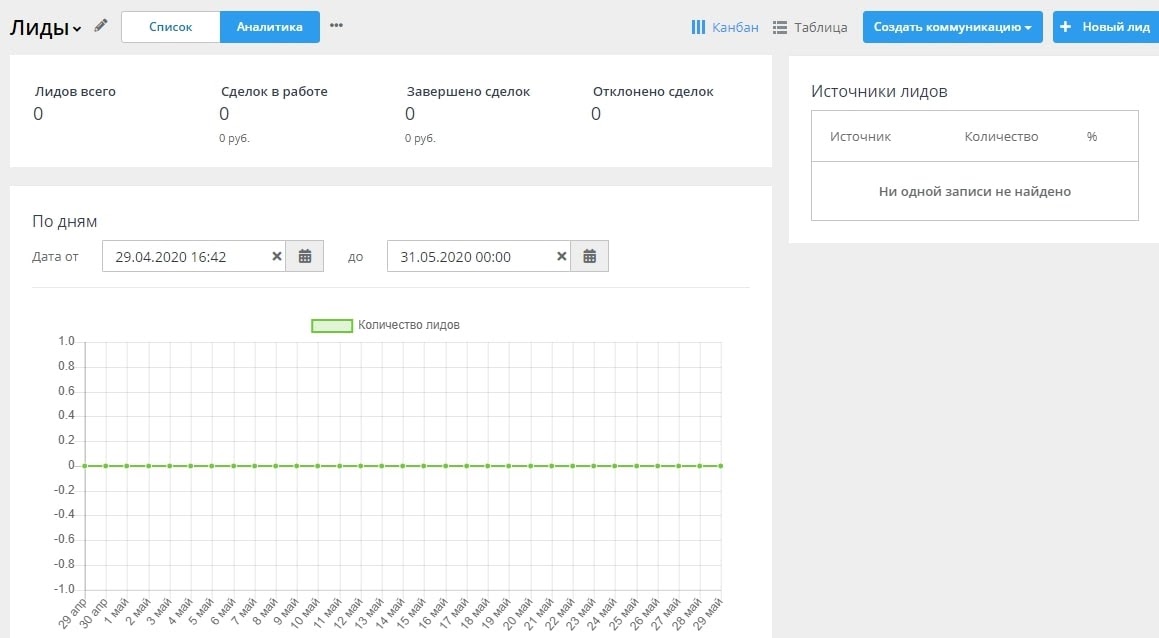Screen dimensions: 1159x638
Task: Click the plus icon on Новый лид
Action: [1065, 27]
